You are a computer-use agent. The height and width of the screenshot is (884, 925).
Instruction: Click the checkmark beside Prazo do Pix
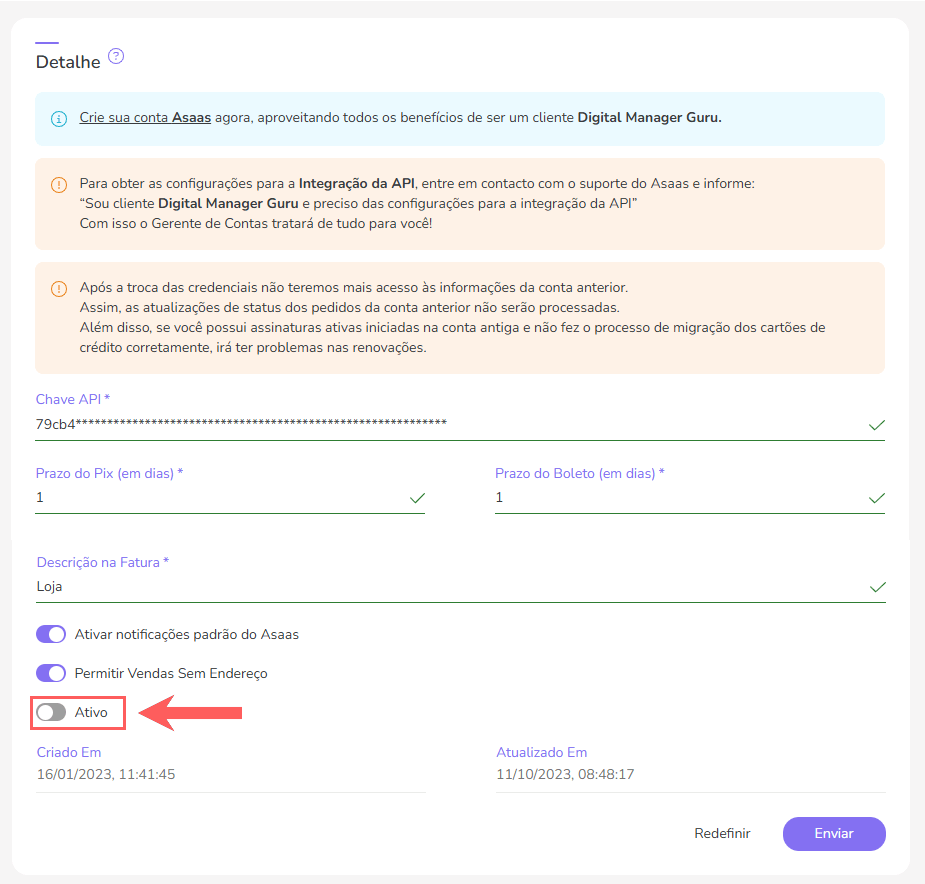(x=417, y=497)
